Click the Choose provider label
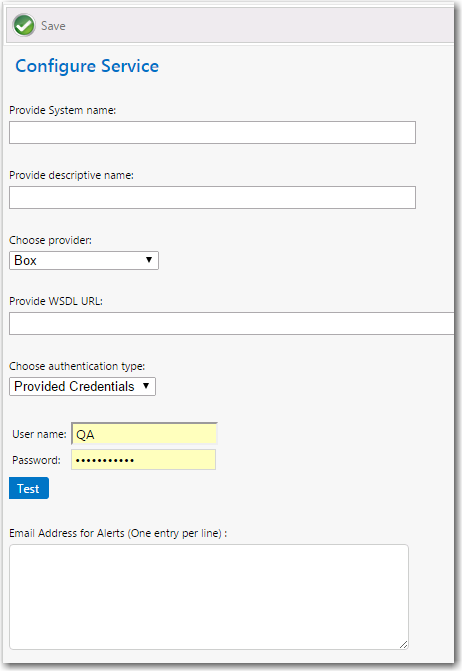462x671 pixels. tap(50, 240)
